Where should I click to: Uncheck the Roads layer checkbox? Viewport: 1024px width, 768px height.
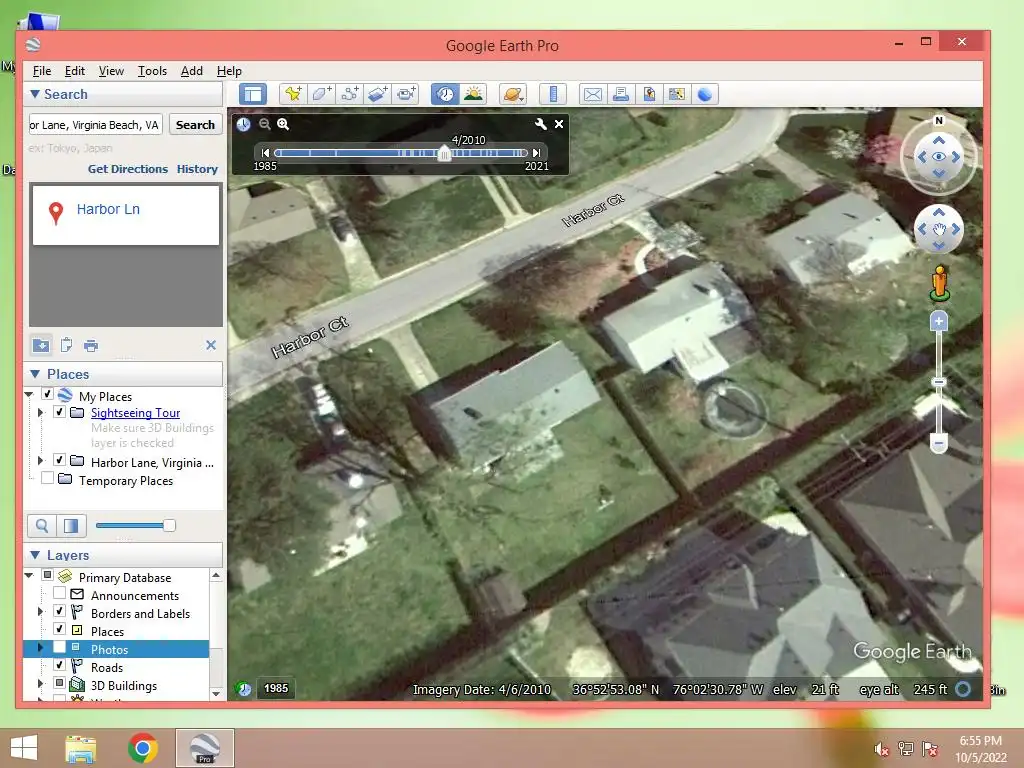coord(59,665)
